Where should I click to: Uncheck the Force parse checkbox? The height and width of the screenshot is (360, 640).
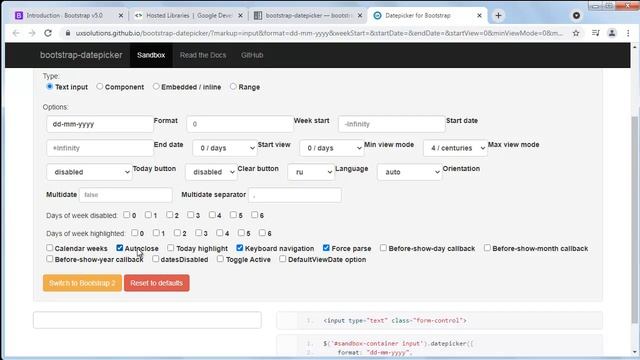[x=326, y=248]
